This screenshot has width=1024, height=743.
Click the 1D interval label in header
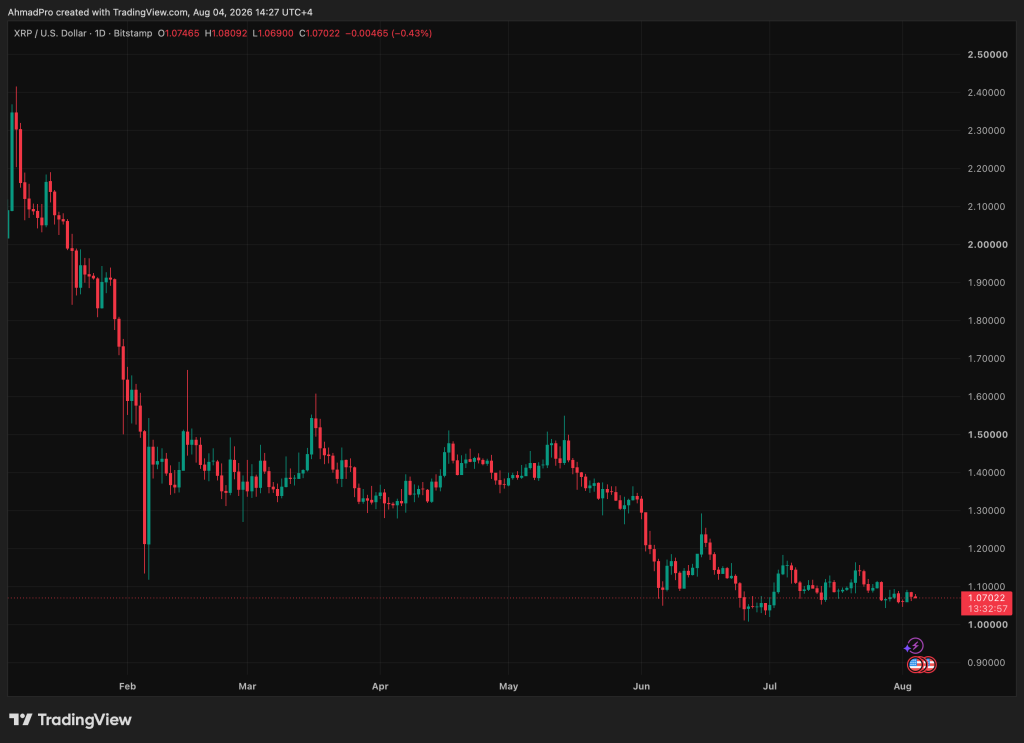click(x=100, y=33)
